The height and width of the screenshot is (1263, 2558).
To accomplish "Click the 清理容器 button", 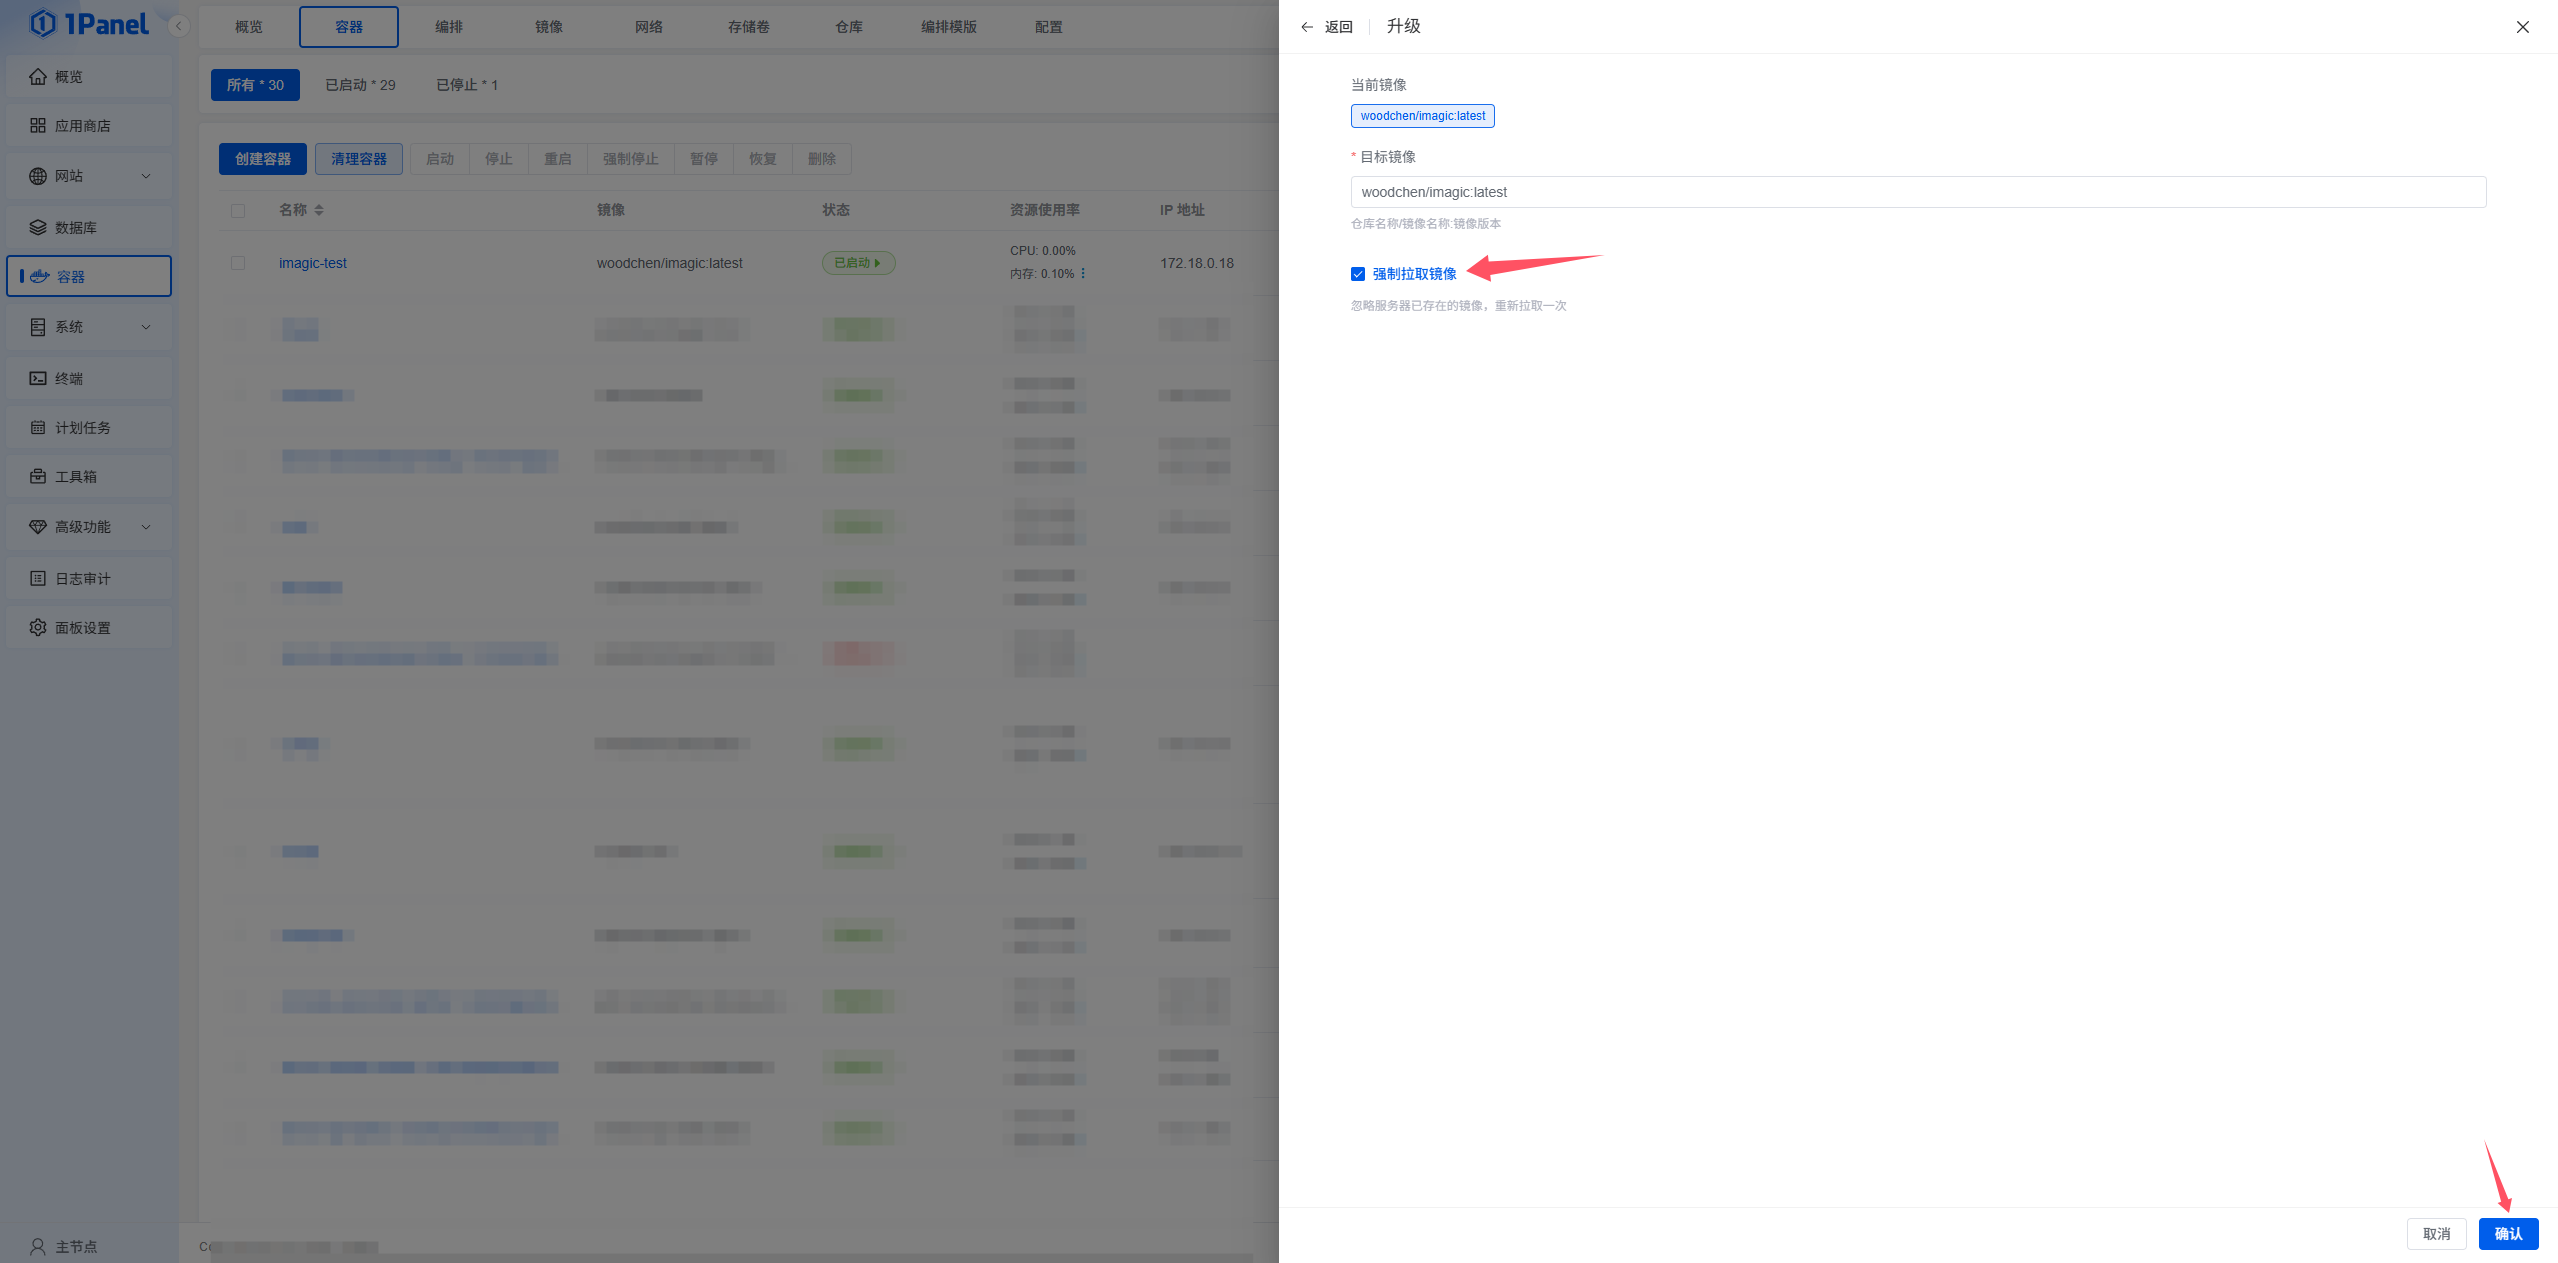I will pyautogui.click(x=359, y=159).
